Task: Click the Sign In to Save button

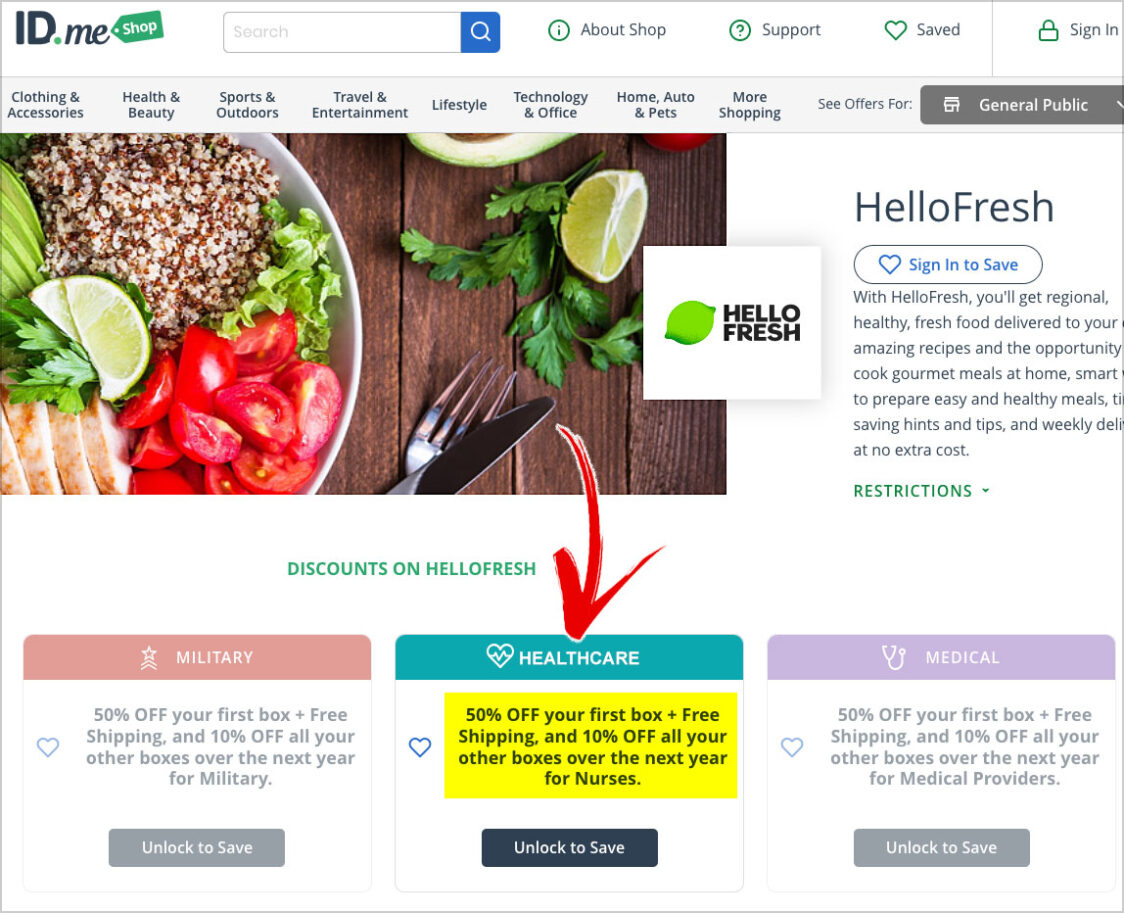Action: 948,264
